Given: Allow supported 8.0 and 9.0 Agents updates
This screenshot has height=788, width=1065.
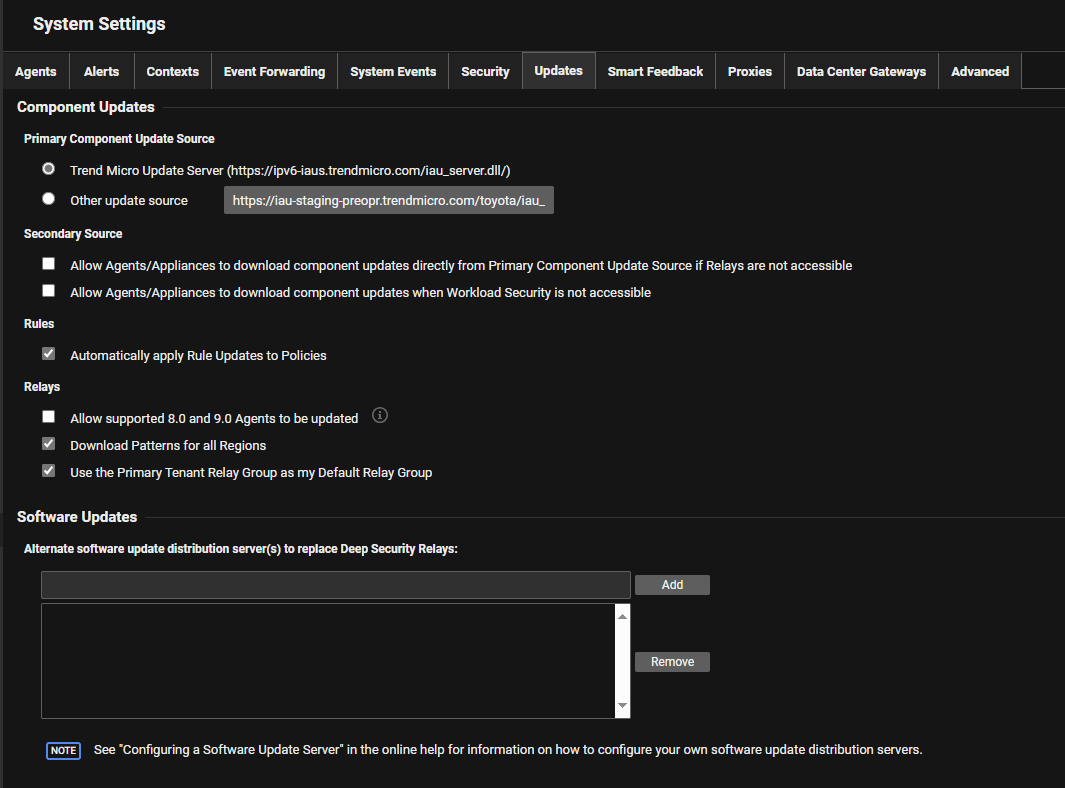Looking at the screenshot, I should (48, 416).
